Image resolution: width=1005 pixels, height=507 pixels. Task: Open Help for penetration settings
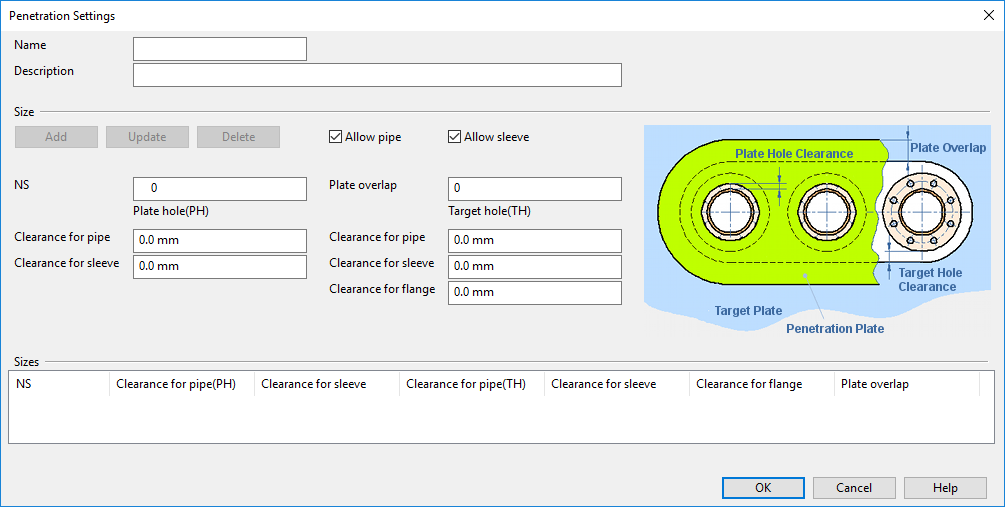945,488
